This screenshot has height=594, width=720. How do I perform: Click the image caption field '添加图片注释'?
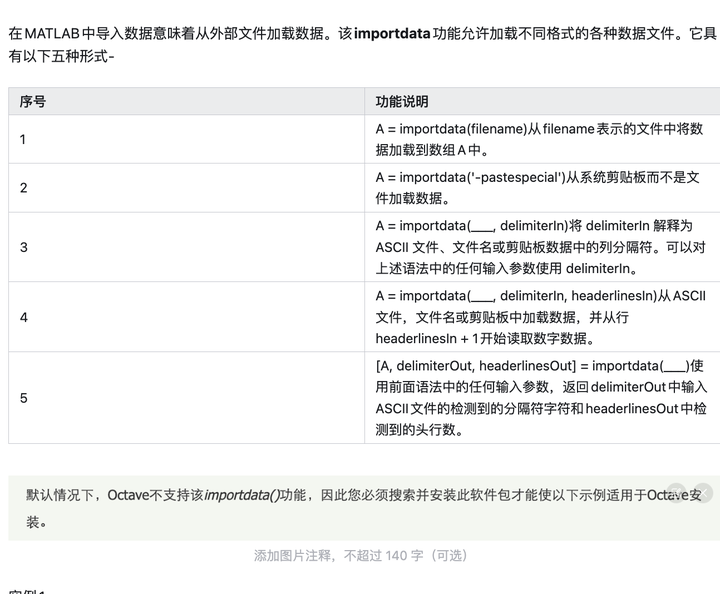click(x=360, y=555)
